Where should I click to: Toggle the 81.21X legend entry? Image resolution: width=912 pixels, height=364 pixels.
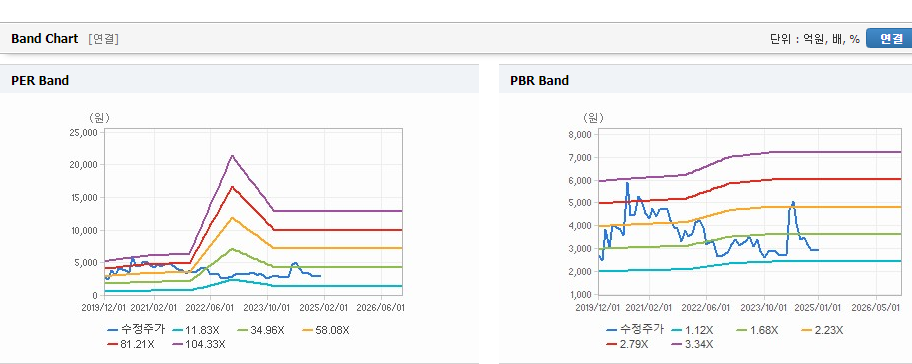(131, 344)
